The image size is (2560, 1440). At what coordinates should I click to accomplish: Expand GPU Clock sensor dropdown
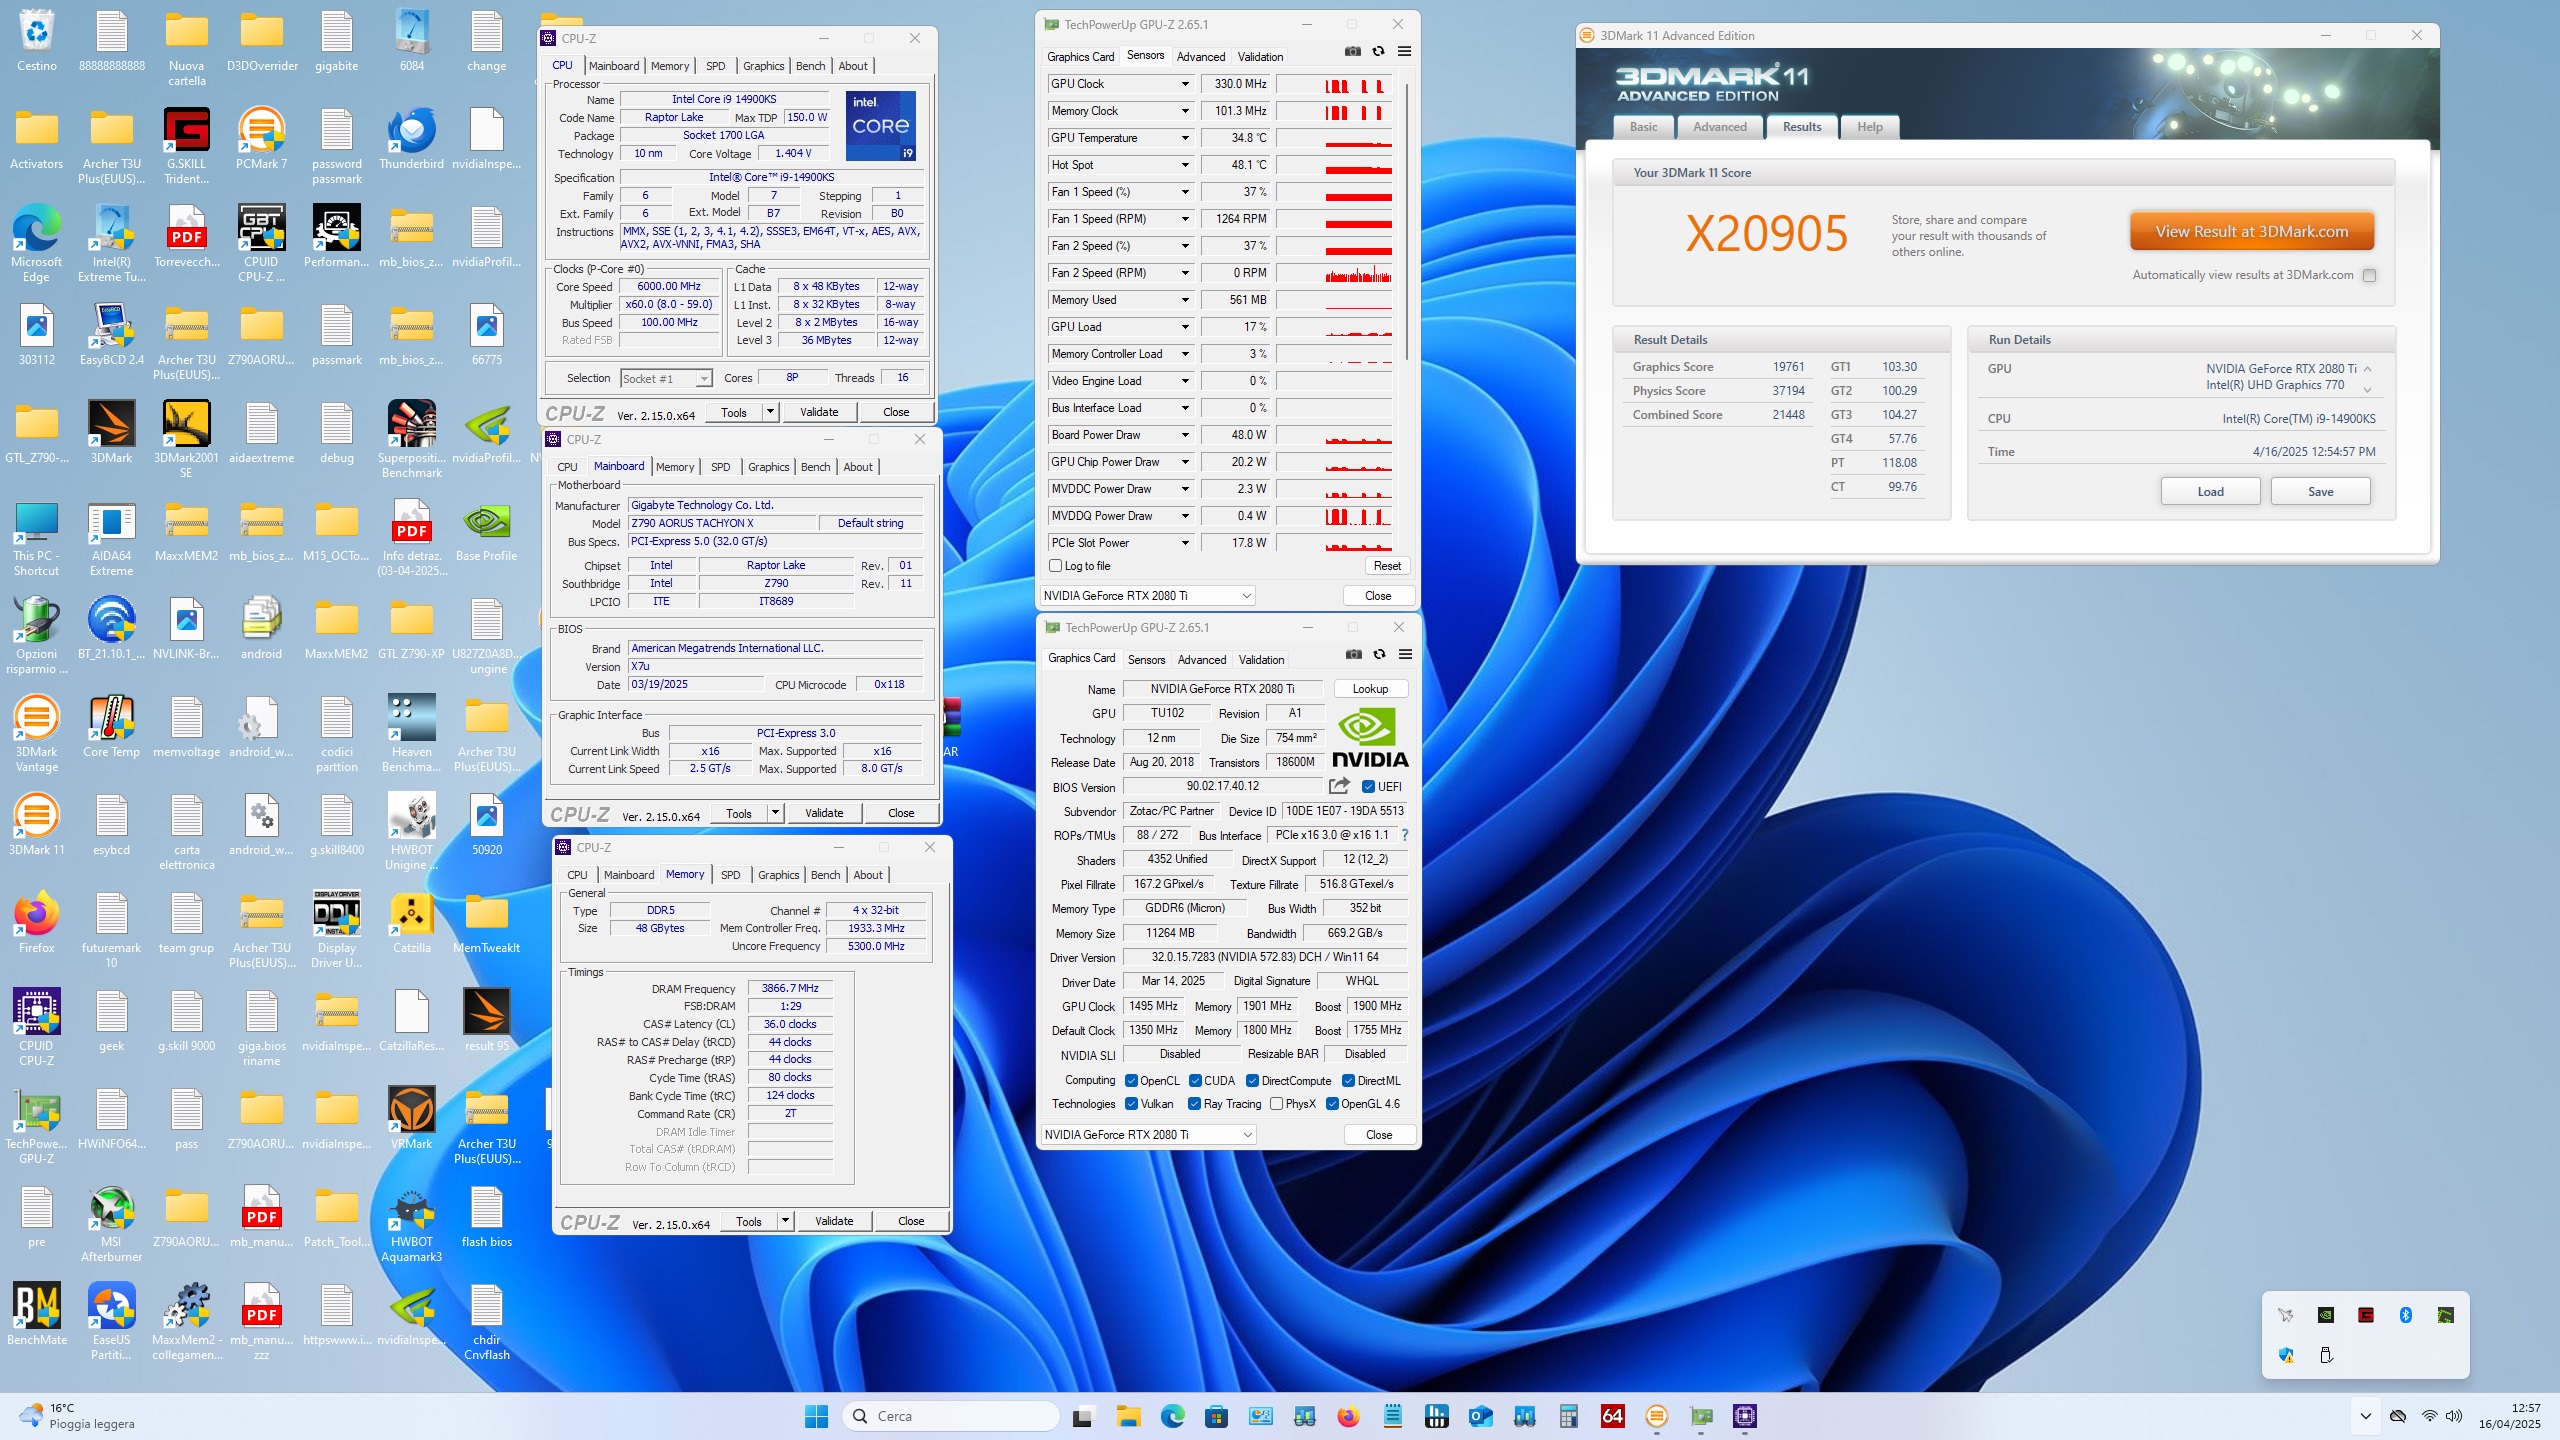(1185, 84)
